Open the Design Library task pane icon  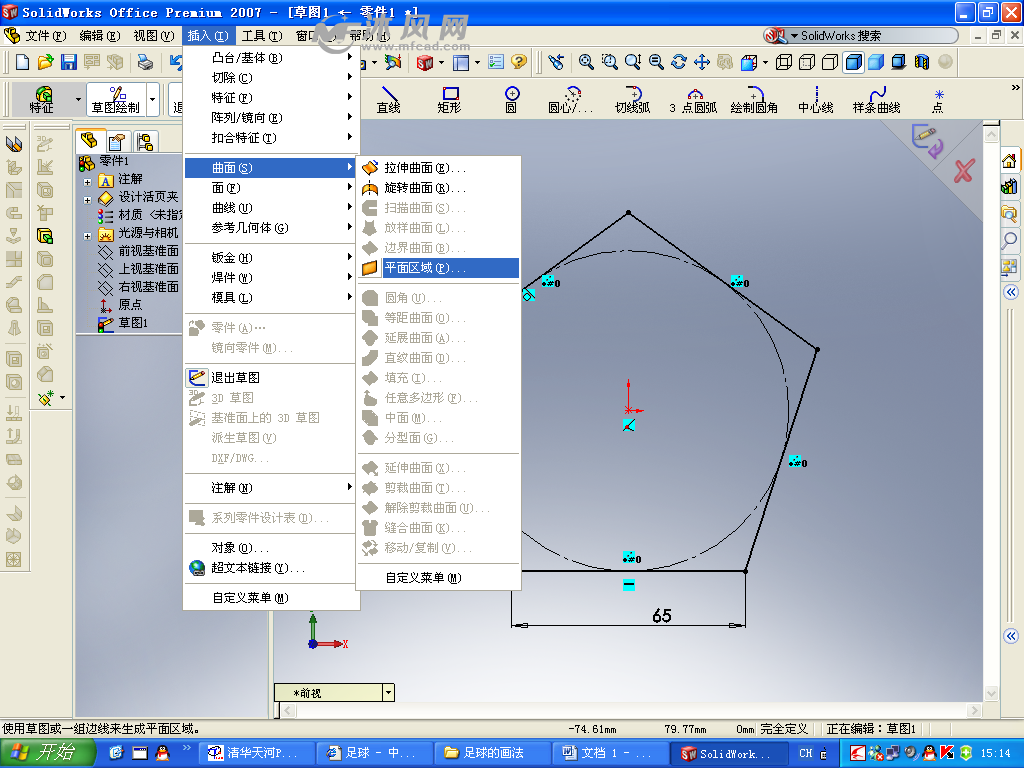[1009, 187]
